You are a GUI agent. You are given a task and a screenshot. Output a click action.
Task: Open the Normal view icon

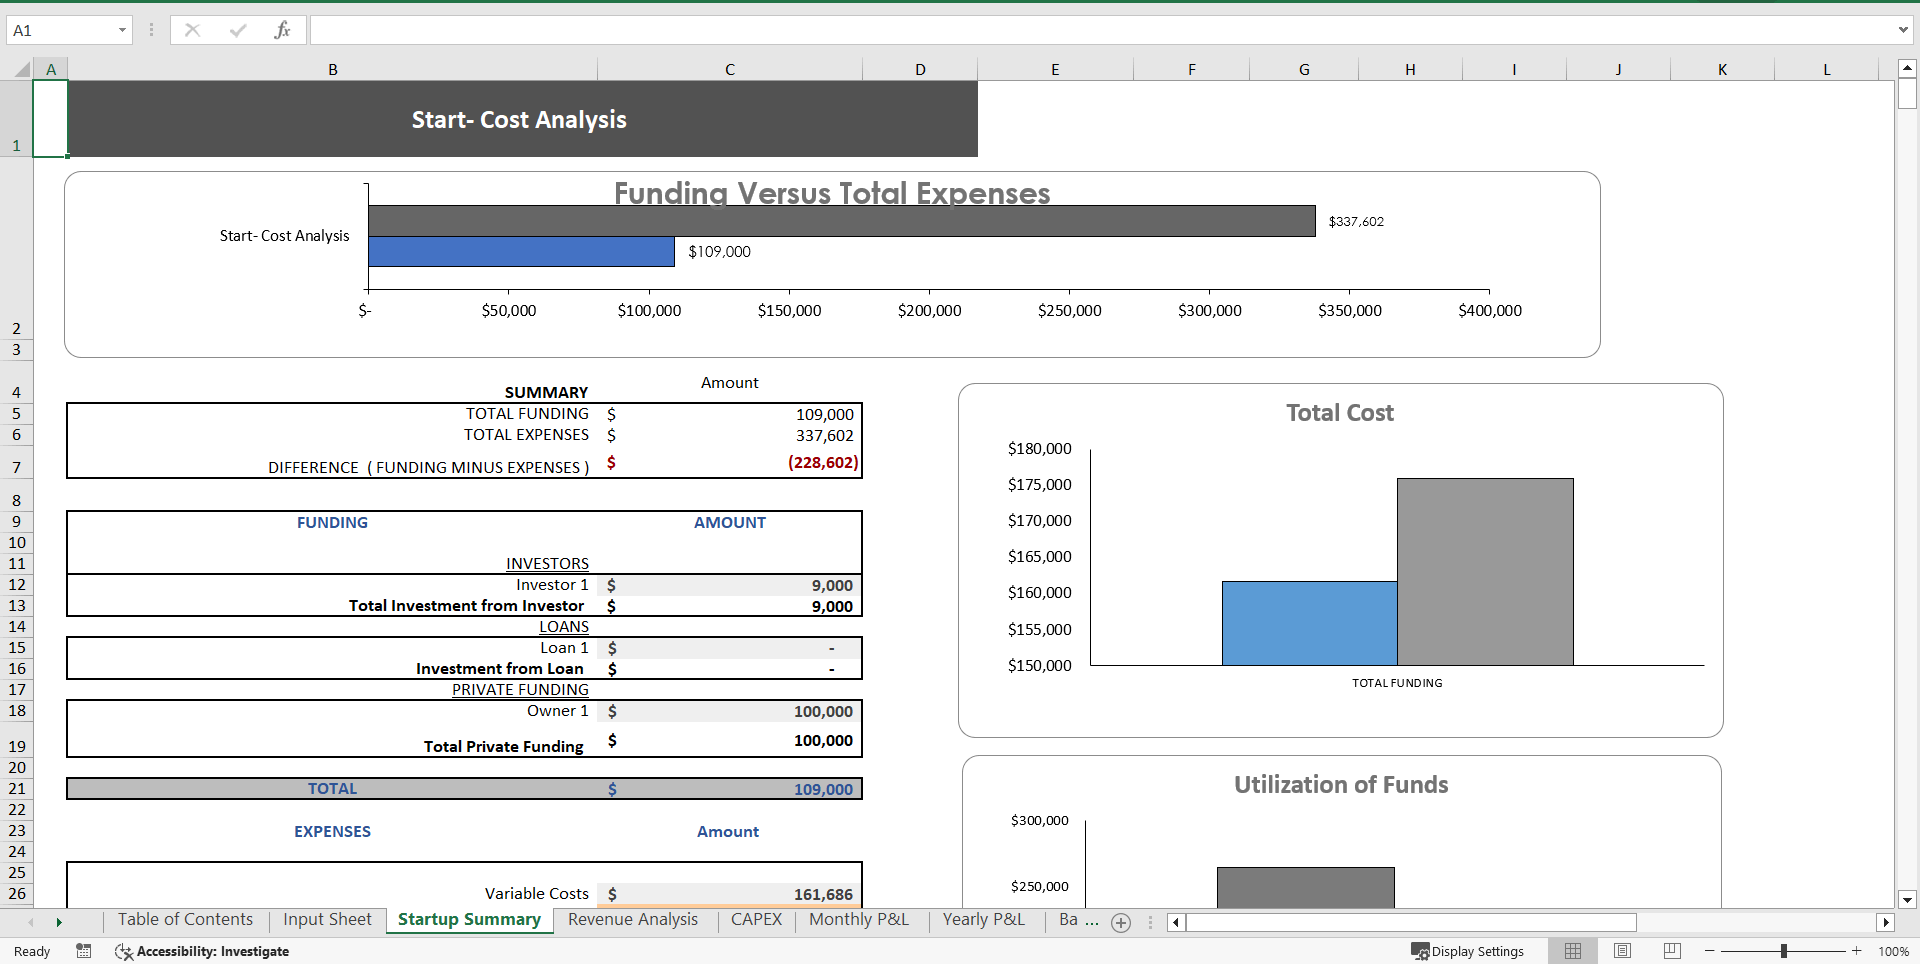[1572, 951]
